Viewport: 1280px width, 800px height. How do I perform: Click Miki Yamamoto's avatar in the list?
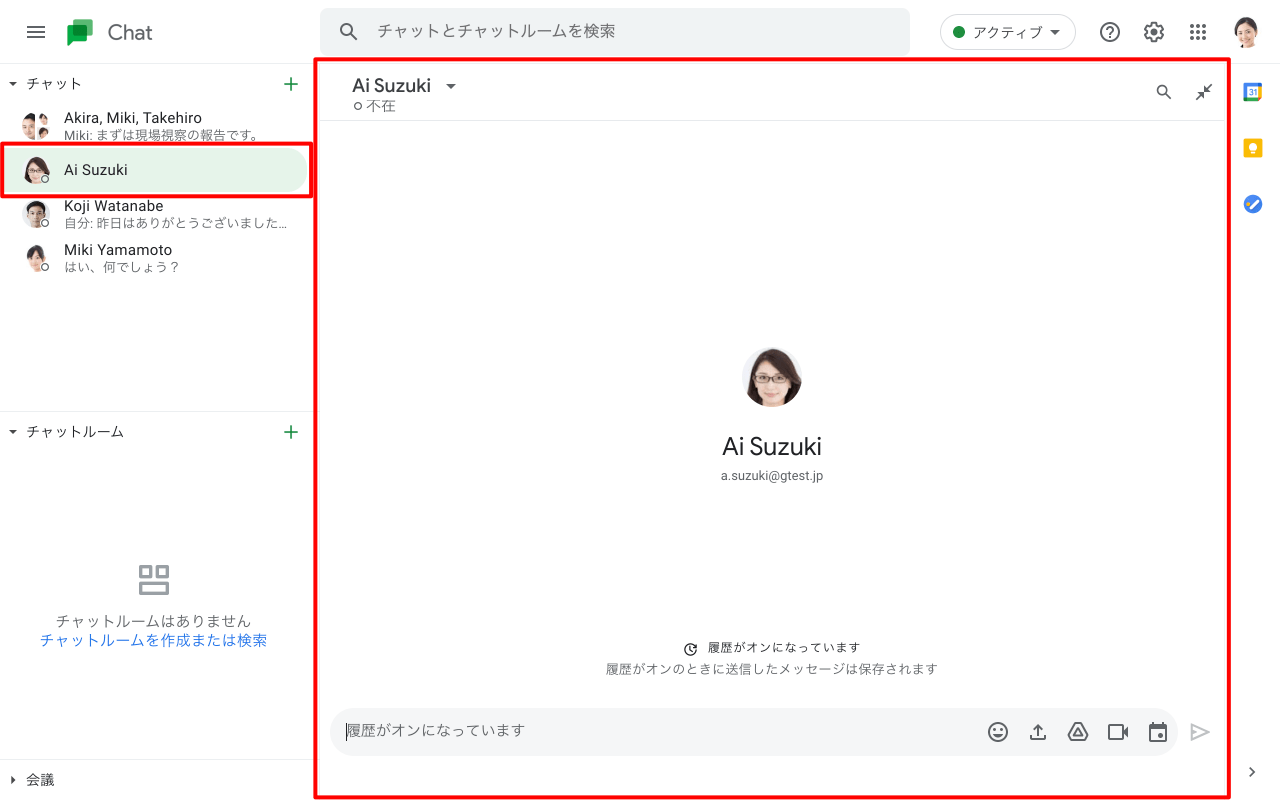[36, 258]
